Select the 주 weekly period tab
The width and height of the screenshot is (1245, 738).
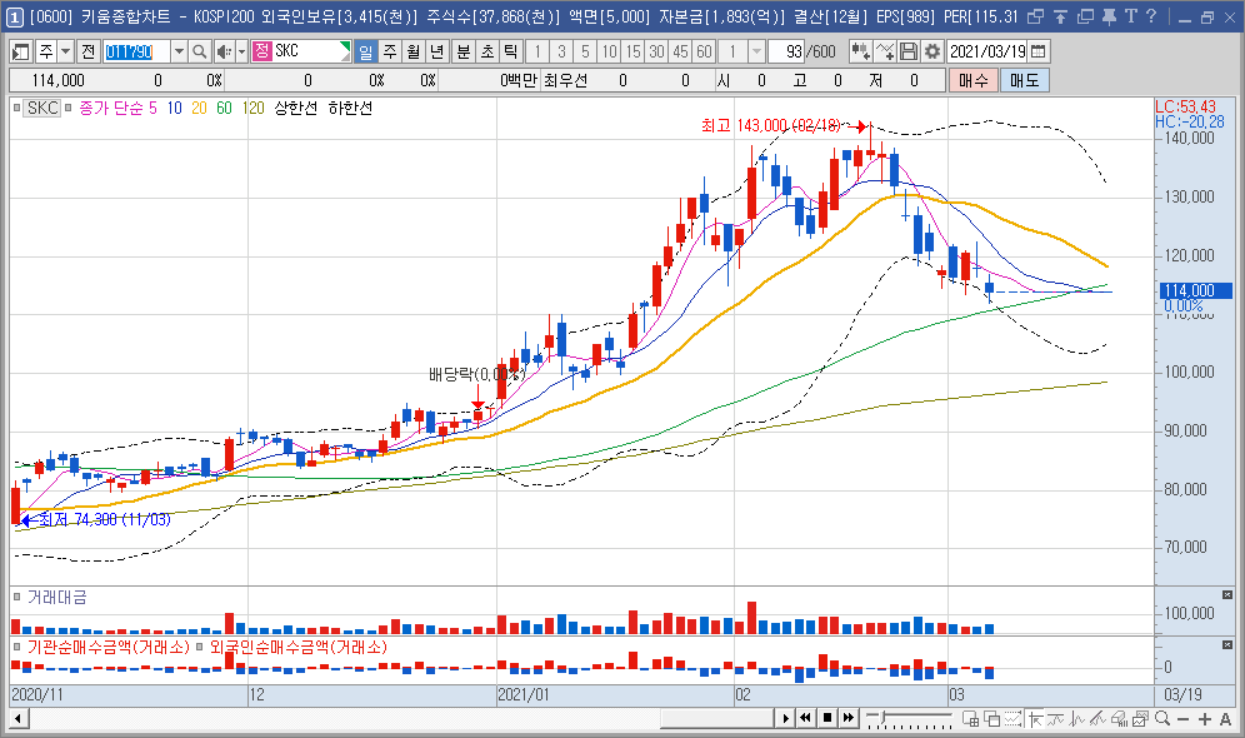click(x=389, y=51)
